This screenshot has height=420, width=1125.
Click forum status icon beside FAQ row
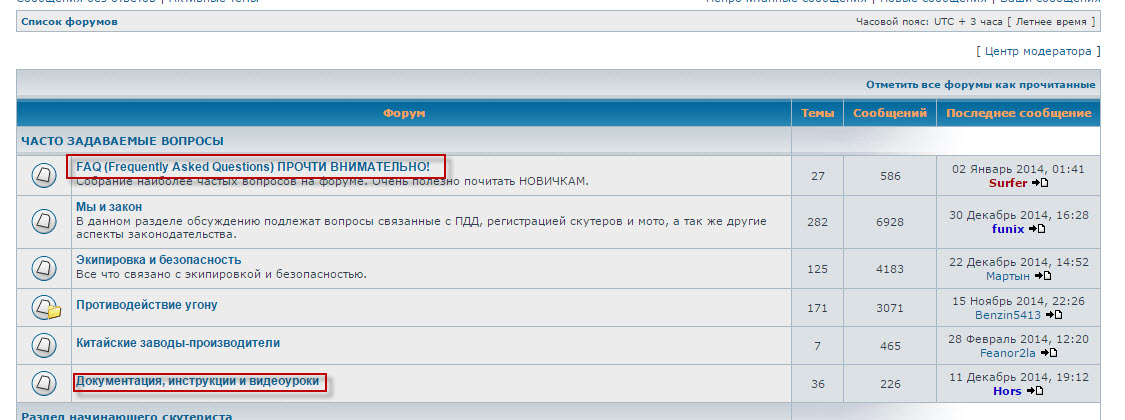point(44,176)
